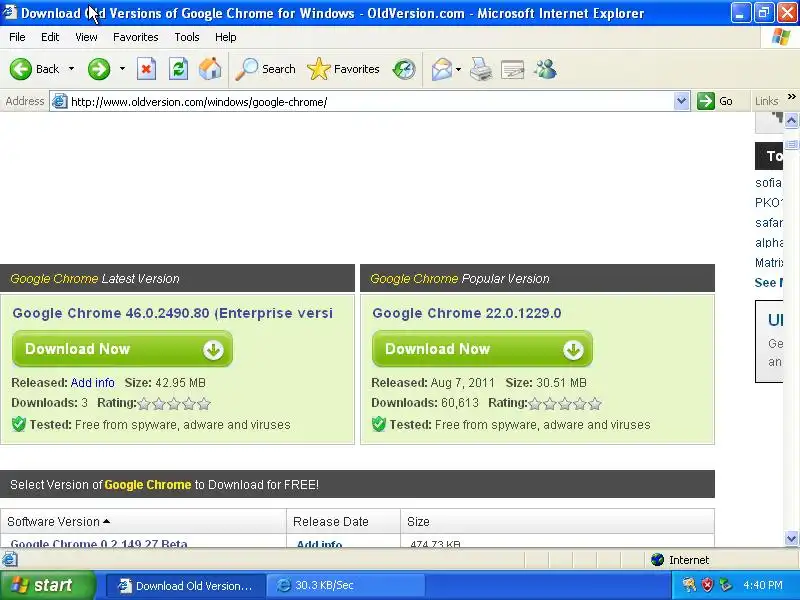
Task: Open the address bar dropdown list
Action: click(x=682, y=101)
